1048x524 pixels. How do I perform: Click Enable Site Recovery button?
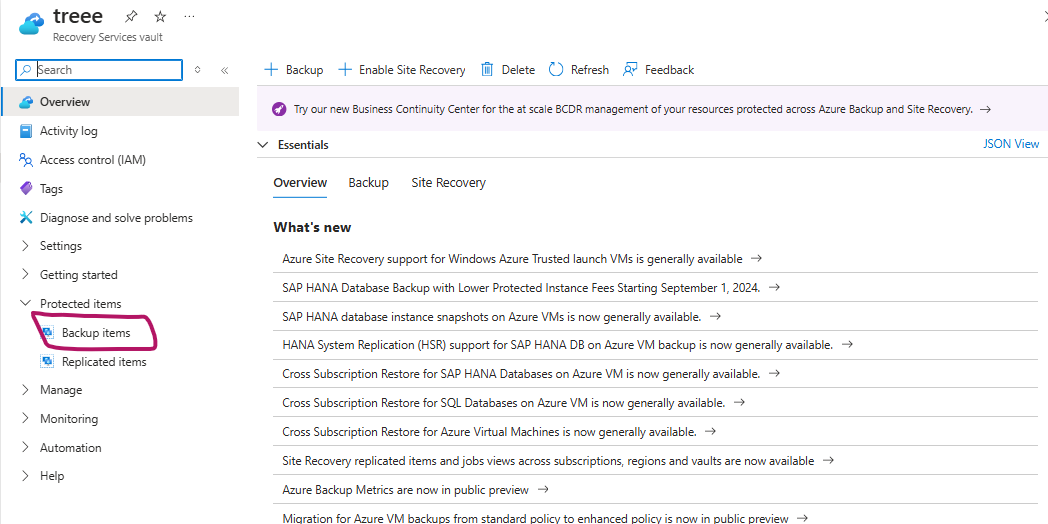tap(402, 70)
